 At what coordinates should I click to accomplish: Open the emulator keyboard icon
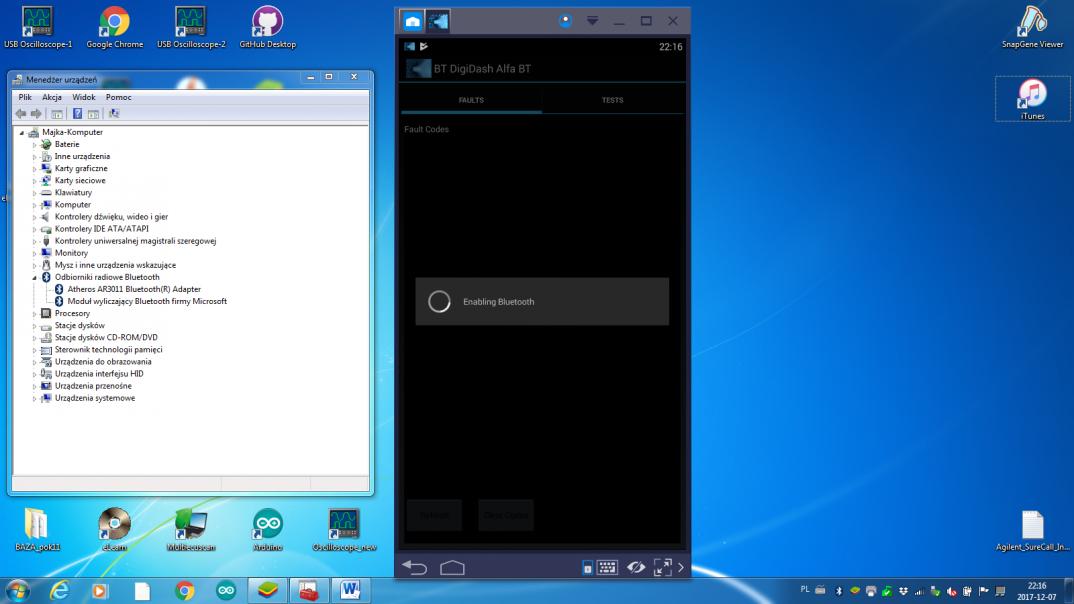tap(607, 568)
